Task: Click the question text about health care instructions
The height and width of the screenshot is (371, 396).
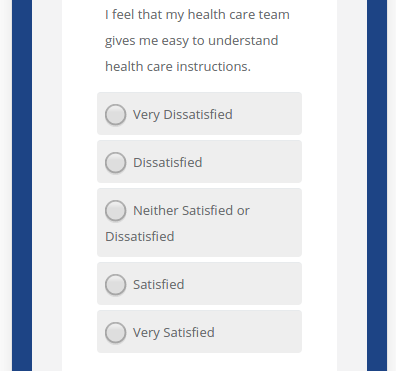Action: [x=197, y=40]
